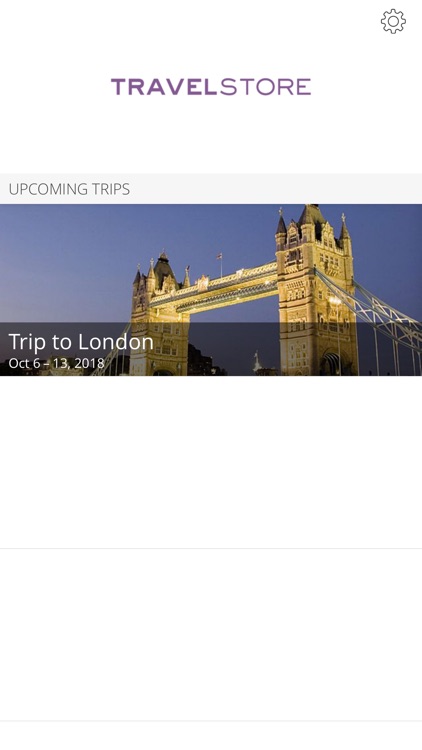Screen dimensions: 422x750
Task: Click the thin STORE part of logo
Action: coord(266,87)
